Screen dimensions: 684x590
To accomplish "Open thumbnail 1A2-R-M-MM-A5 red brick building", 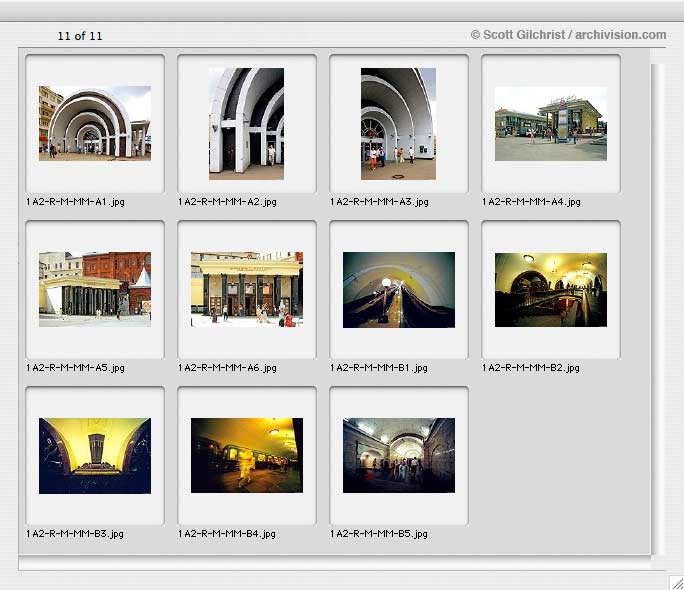I will pos(95,289).
